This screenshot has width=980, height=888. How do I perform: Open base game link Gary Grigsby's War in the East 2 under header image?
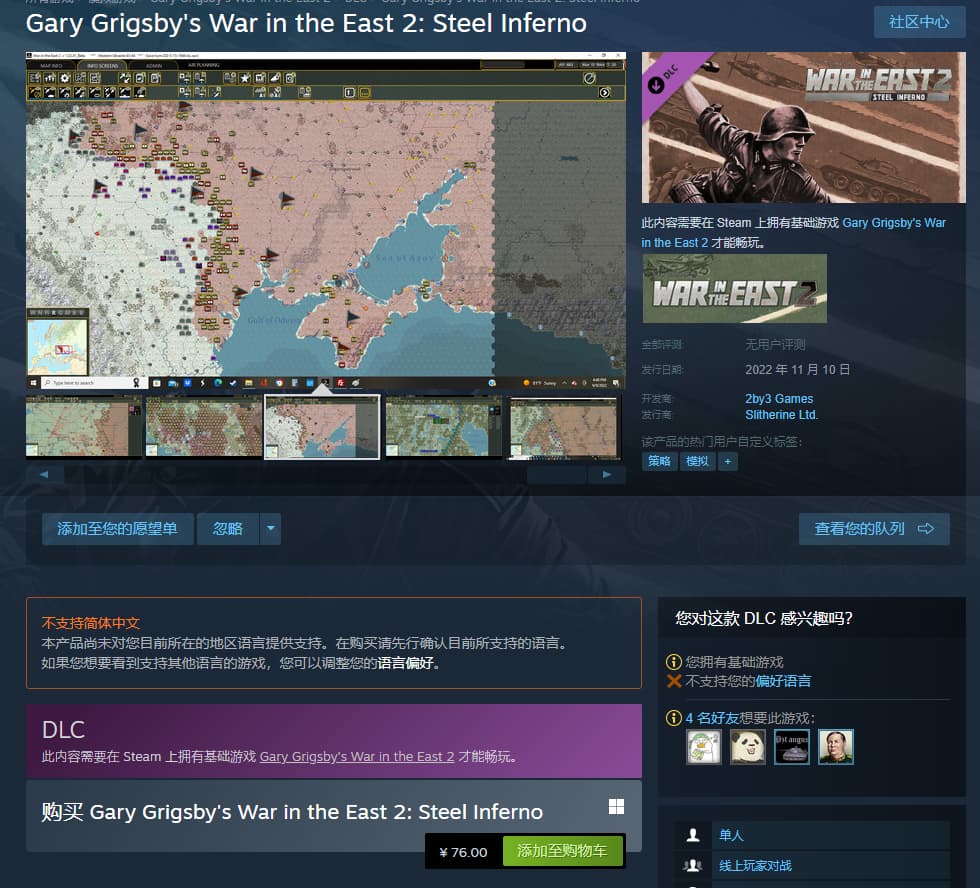click(x=794, y=232)
